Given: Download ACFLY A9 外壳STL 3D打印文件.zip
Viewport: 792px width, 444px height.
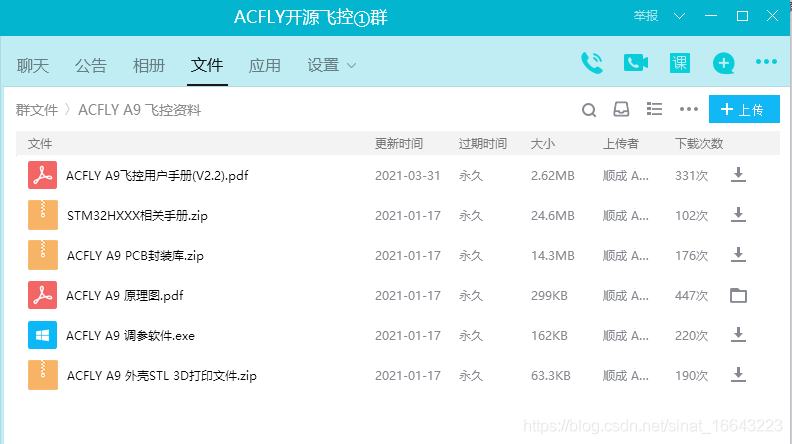Looking at the screenshot, I should (738, 375).
